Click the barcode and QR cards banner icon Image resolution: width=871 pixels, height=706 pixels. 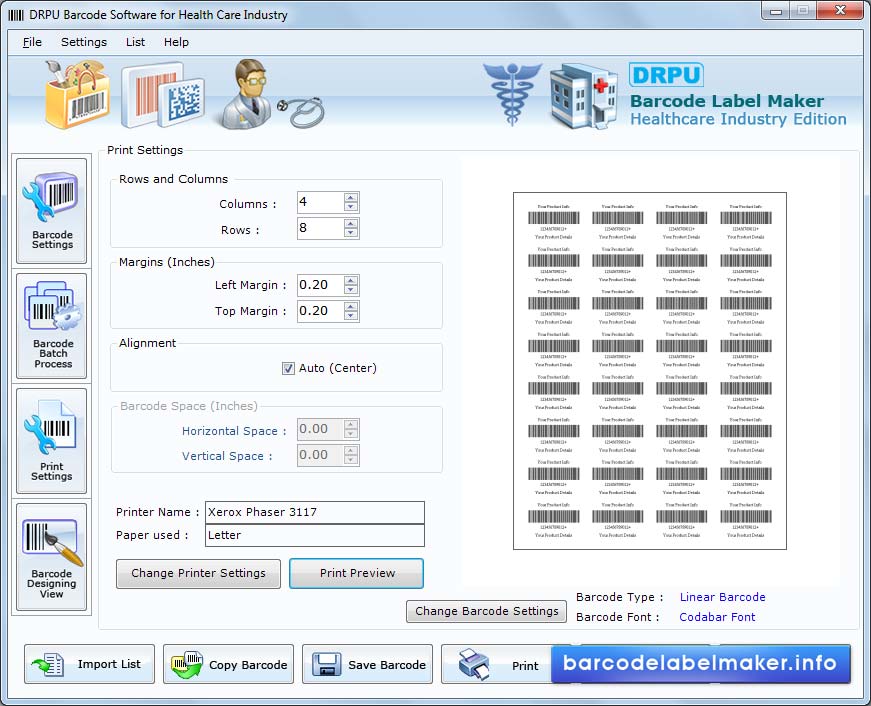pos(162,96)
